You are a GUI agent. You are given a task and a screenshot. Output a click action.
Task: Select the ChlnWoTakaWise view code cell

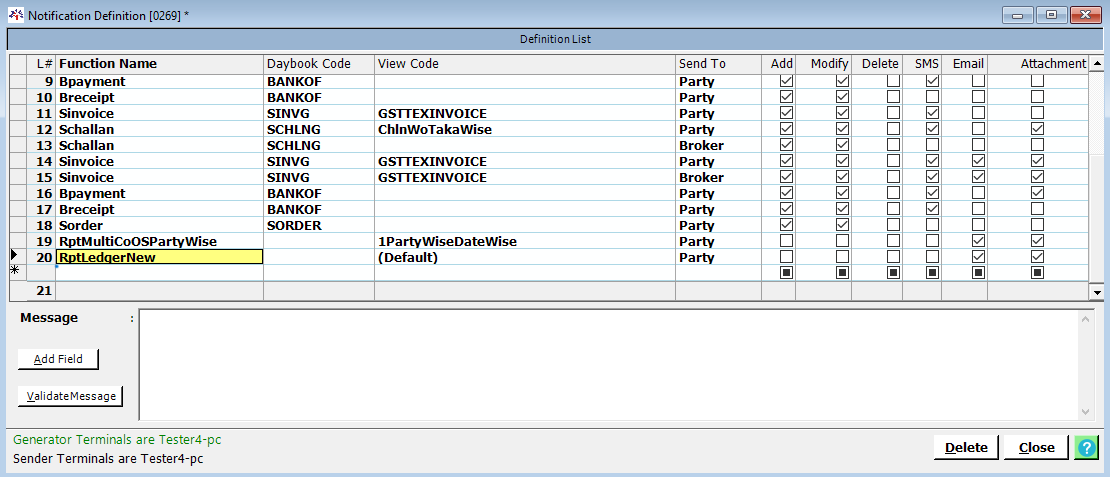pos(524,129)
